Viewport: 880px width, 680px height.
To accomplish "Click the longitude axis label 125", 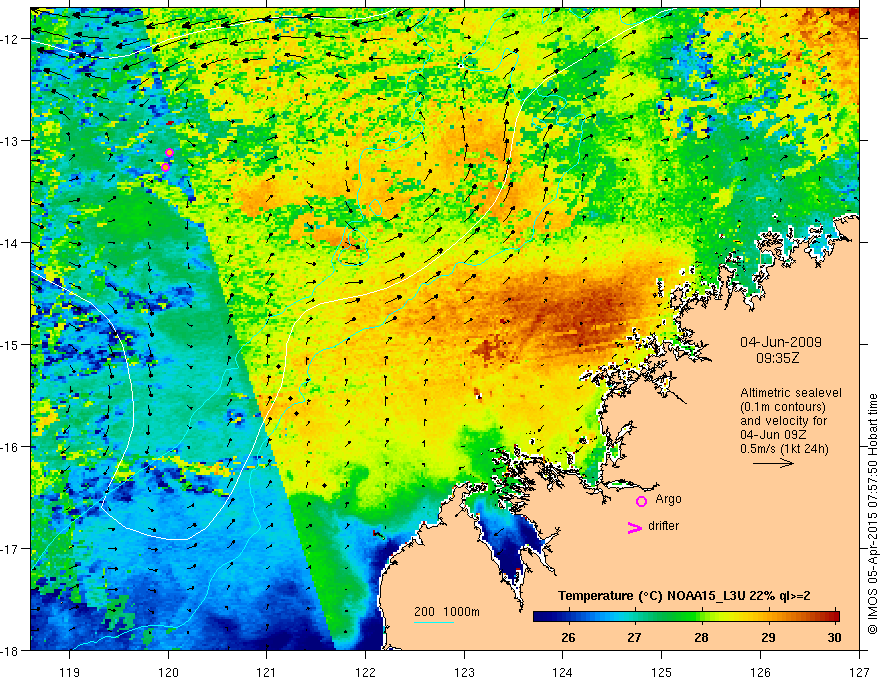I will point(662,672).
